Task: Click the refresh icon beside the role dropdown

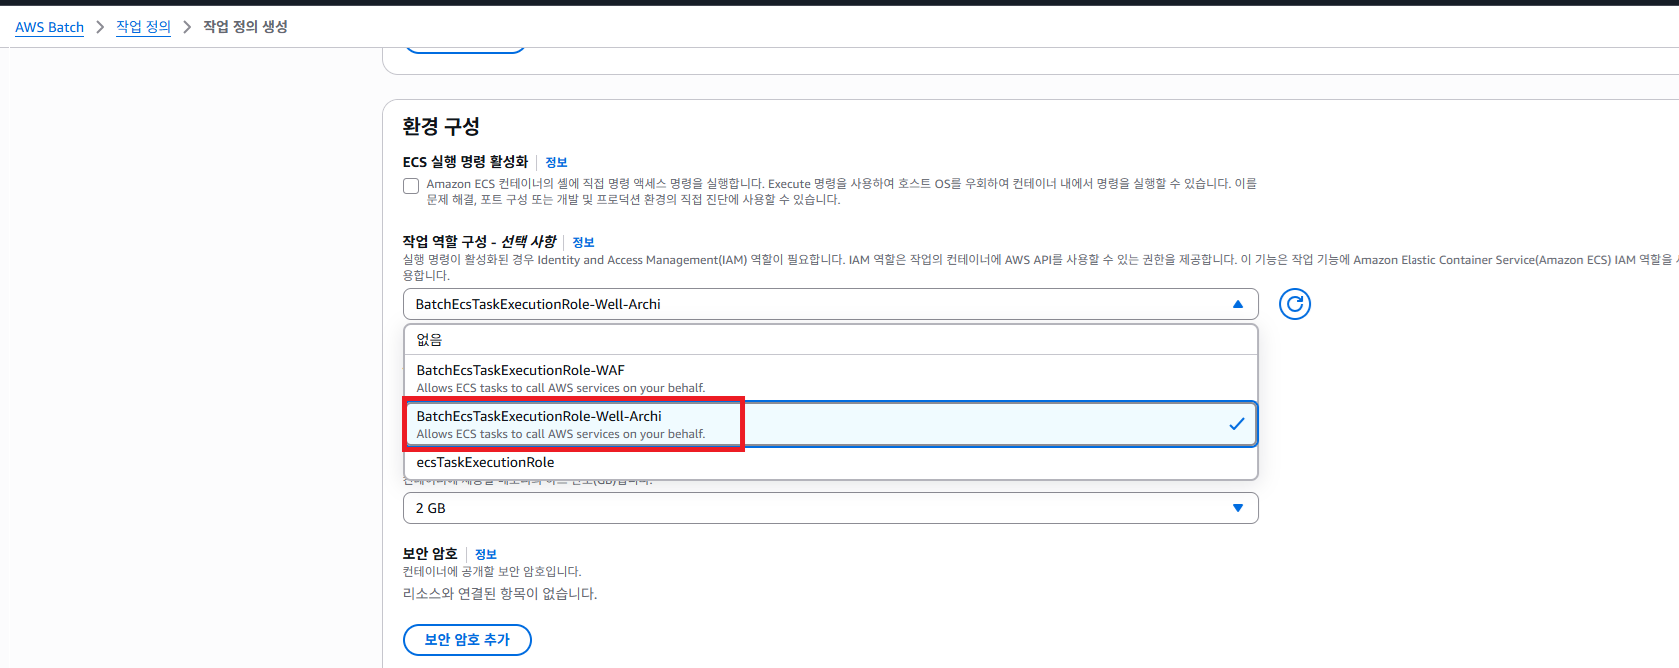Action: (1294, 304)
